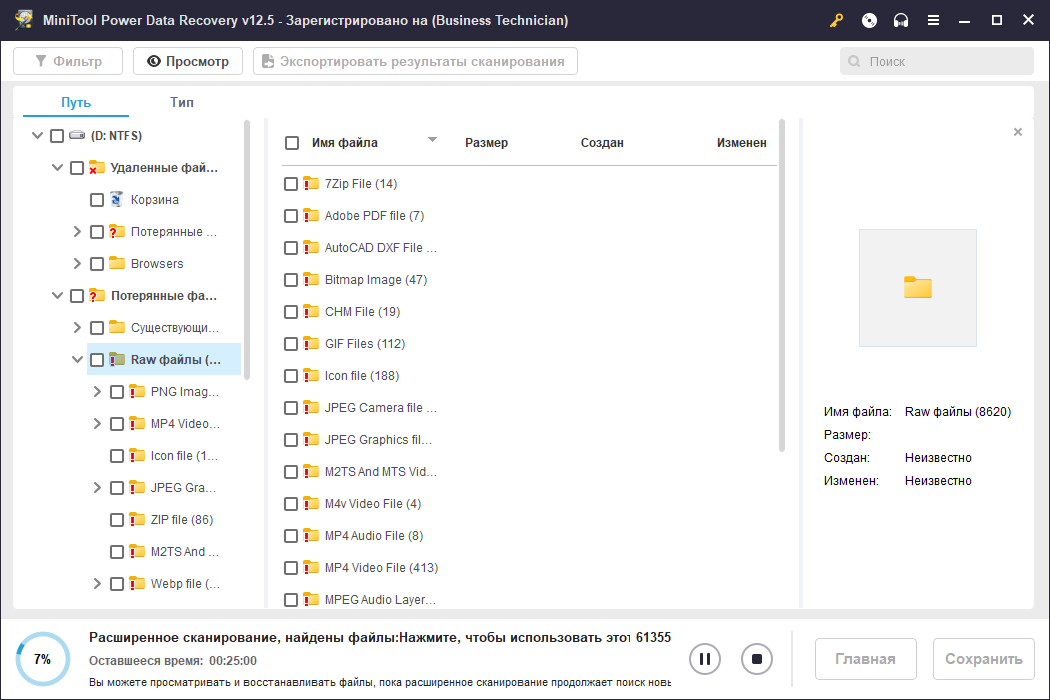Check the MP4 Video File (413) checkbox
Screen dimensions: 1050x700
point(291,568)
